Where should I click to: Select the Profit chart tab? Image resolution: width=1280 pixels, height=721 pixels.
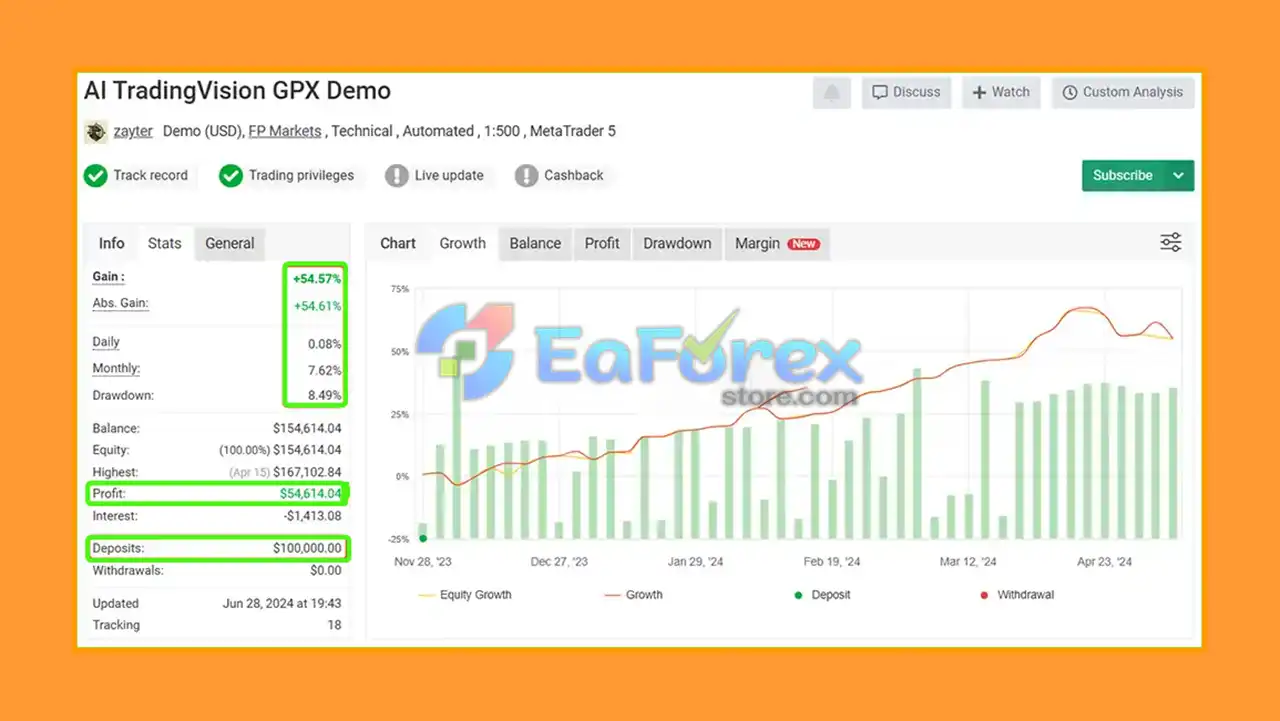(x=602, y=243)
